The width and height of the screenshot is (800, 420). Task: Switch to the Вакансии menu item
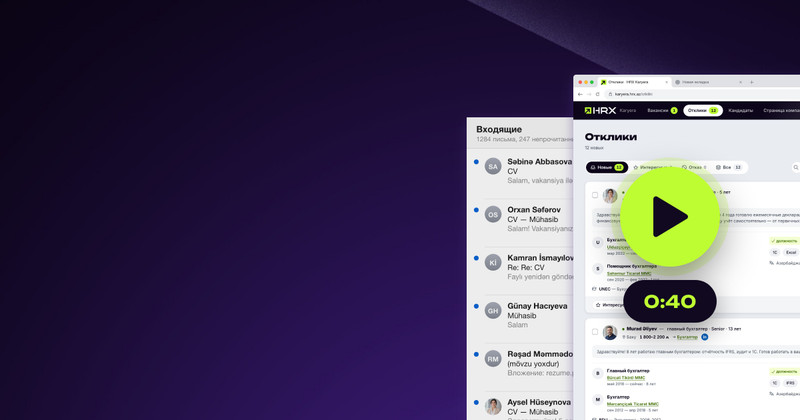[x=662, y=110]
